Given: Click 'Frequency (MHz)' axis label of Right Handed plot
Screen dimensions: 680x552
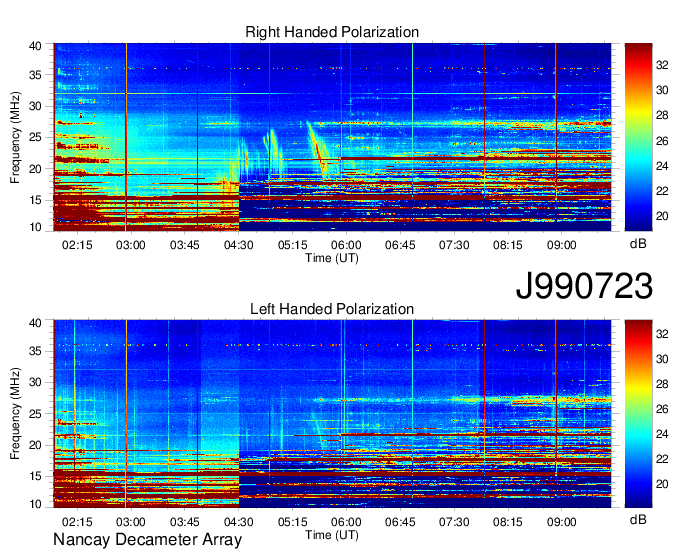Looking at the screenshot, I should (x=15, y=137).
